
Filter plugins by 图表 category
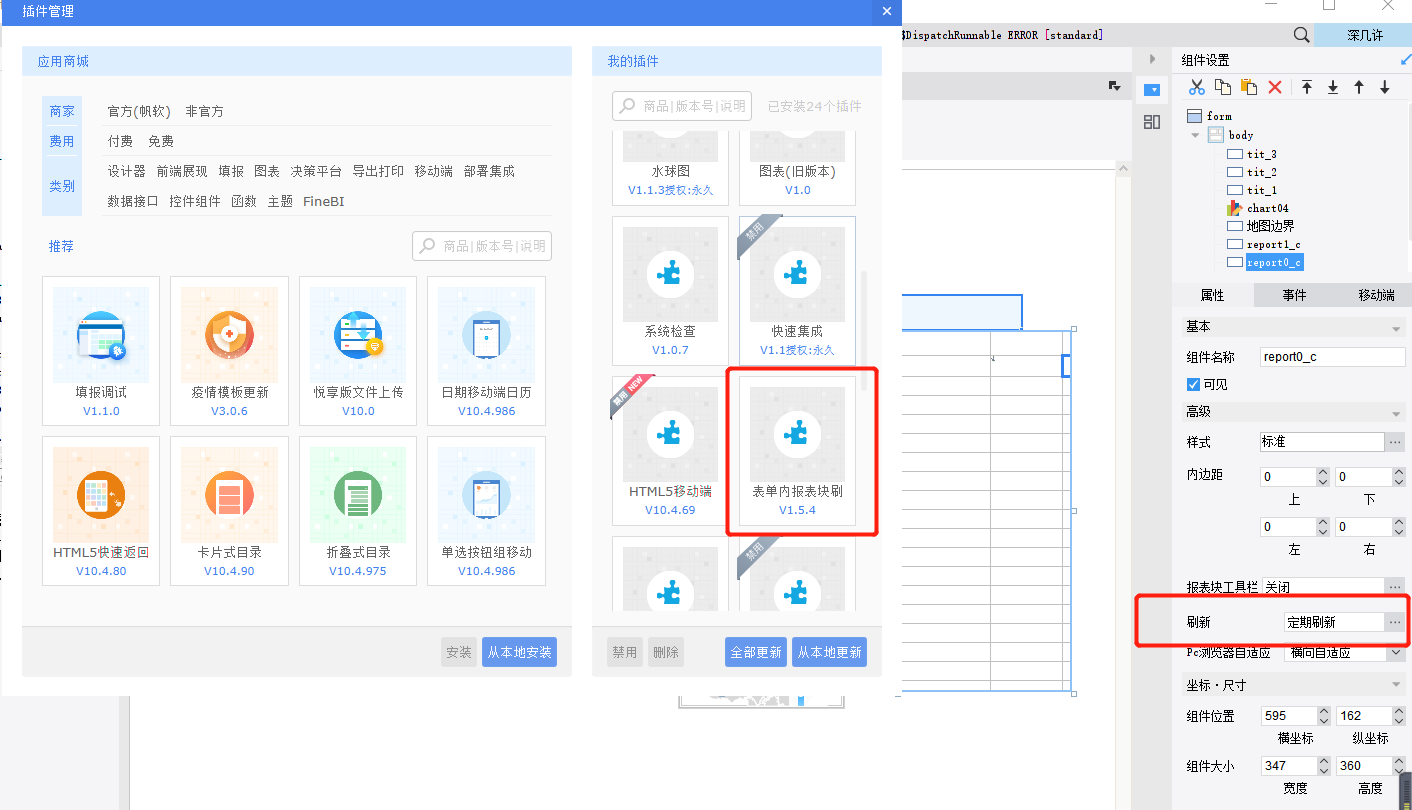click(x=267, y=171)
